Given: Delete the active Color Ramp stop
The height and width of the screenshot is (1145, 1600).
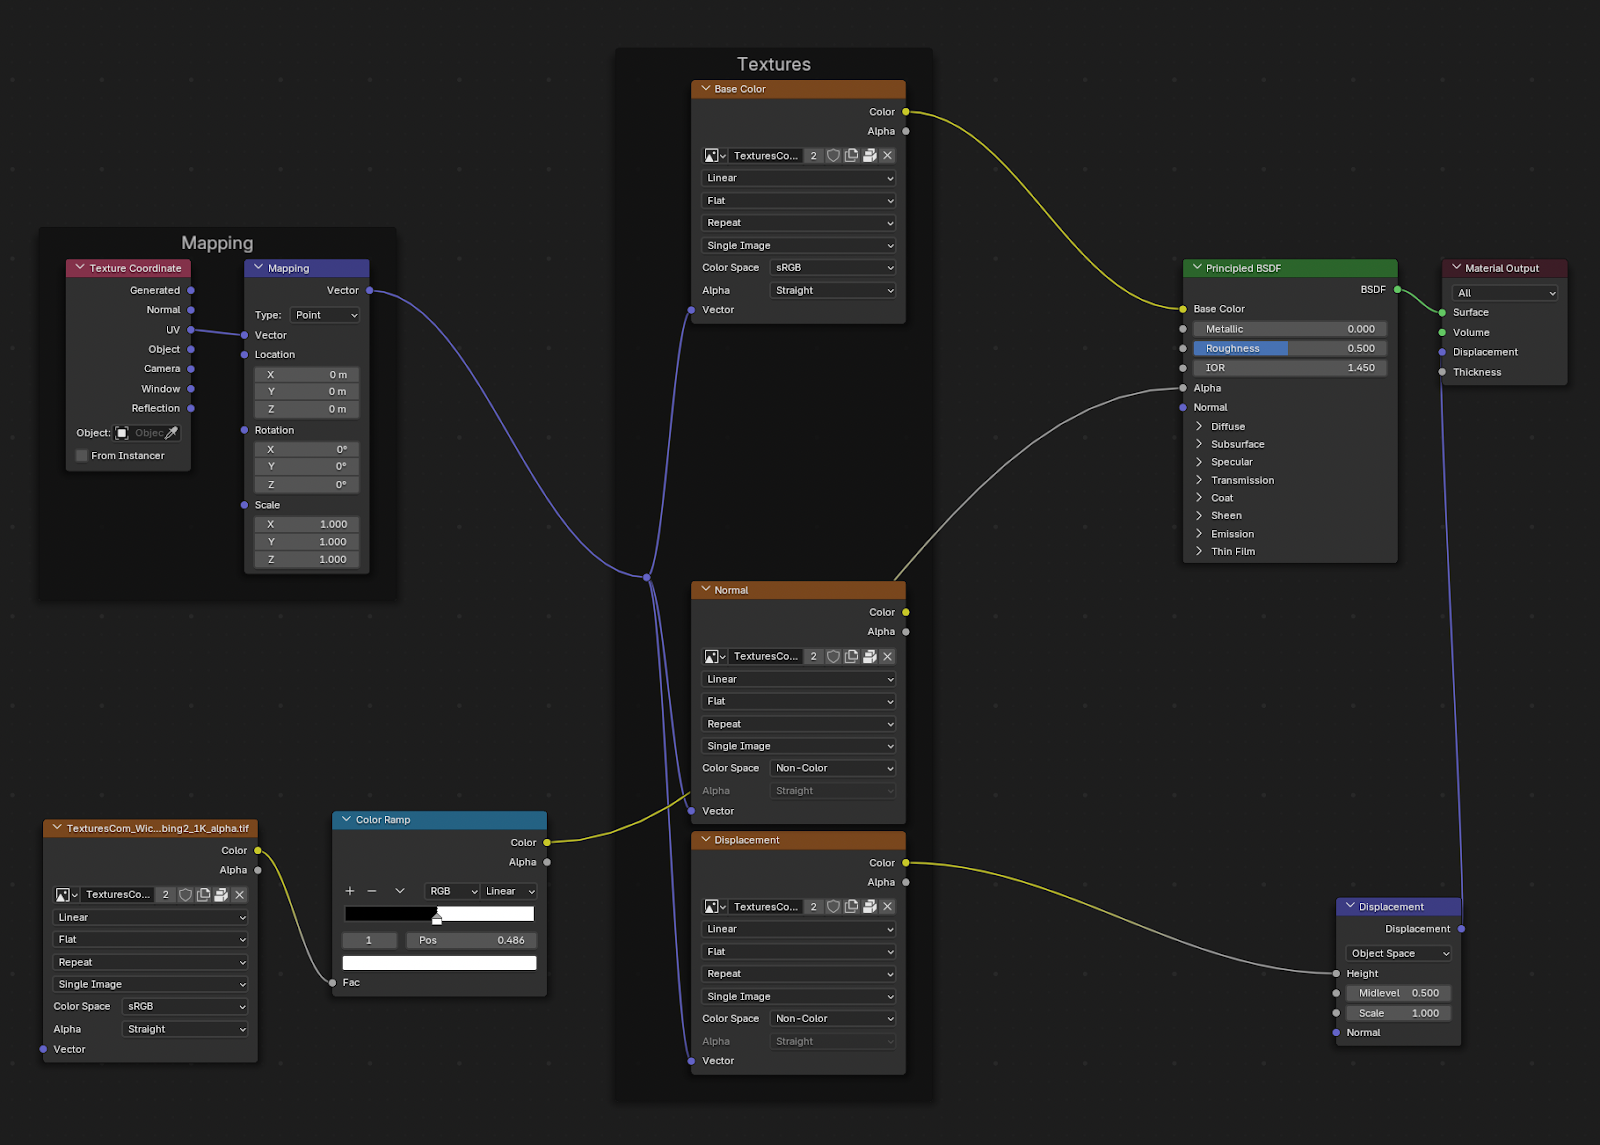Looking at the screenshot, I should coord(372,890).
